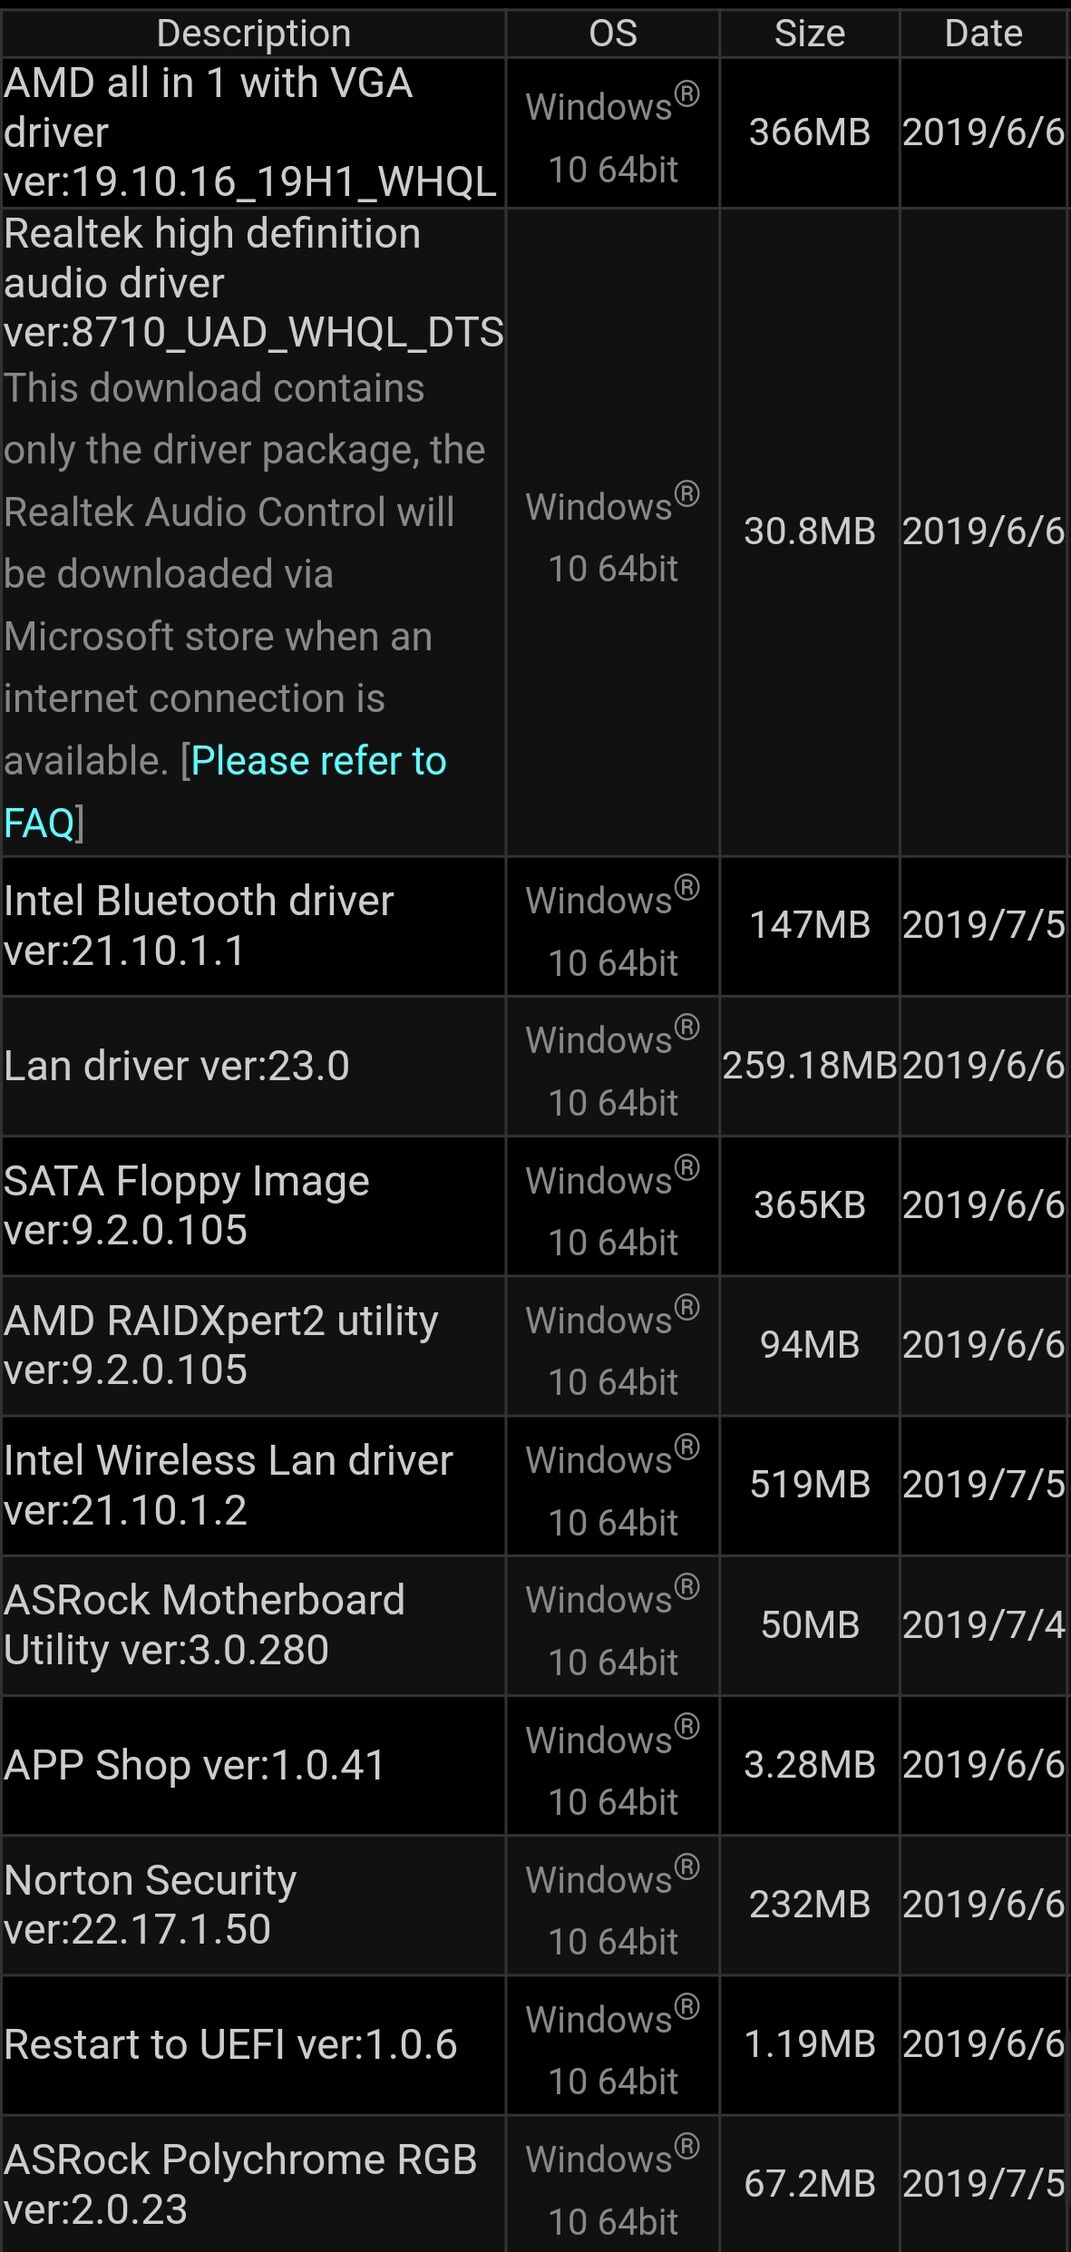
Task: Select the AMD all in 1 VGA driver entry
Action: point(250,132)
